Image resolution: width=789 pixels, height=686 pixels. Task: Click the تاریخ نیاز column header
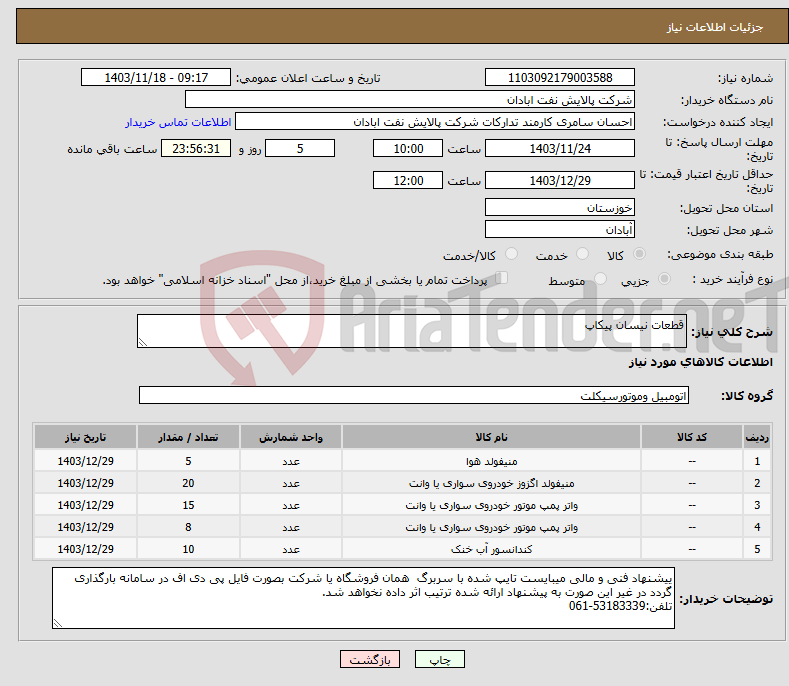[86, 437]
